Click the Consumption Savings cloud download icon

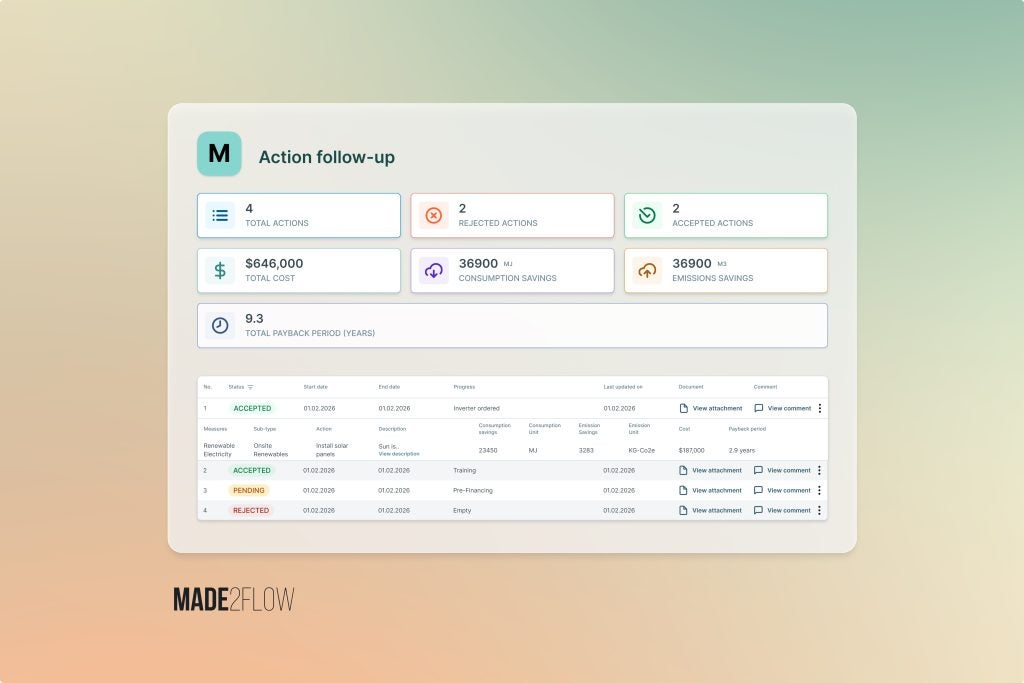pos(433,270)
